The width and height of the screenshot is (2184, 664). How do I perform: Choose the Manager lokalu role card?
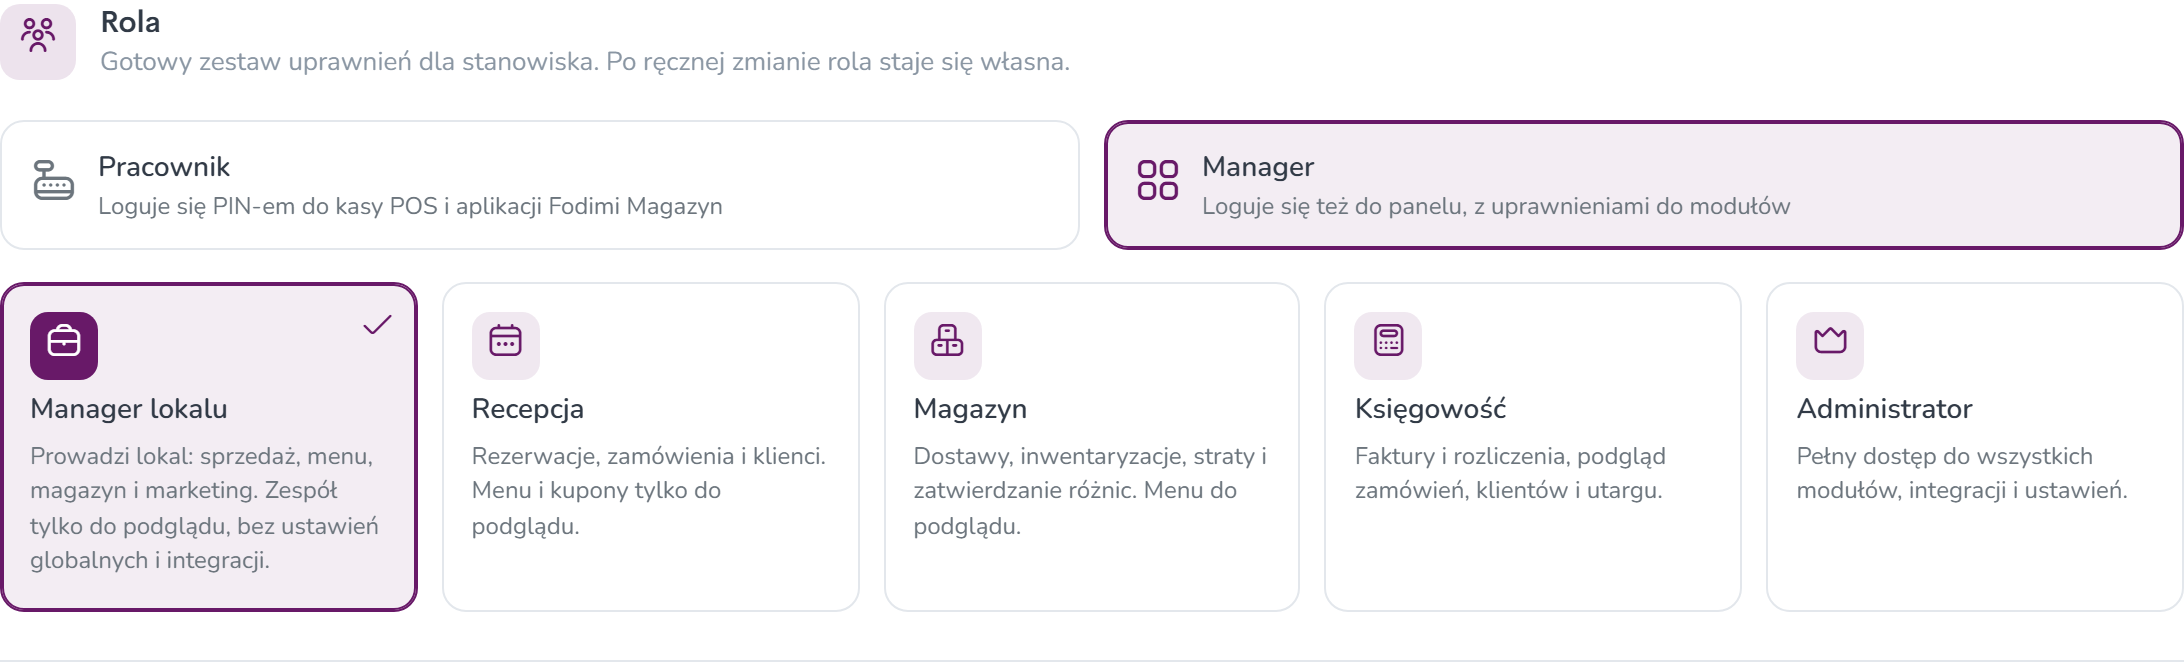click(x=209, y=447)
